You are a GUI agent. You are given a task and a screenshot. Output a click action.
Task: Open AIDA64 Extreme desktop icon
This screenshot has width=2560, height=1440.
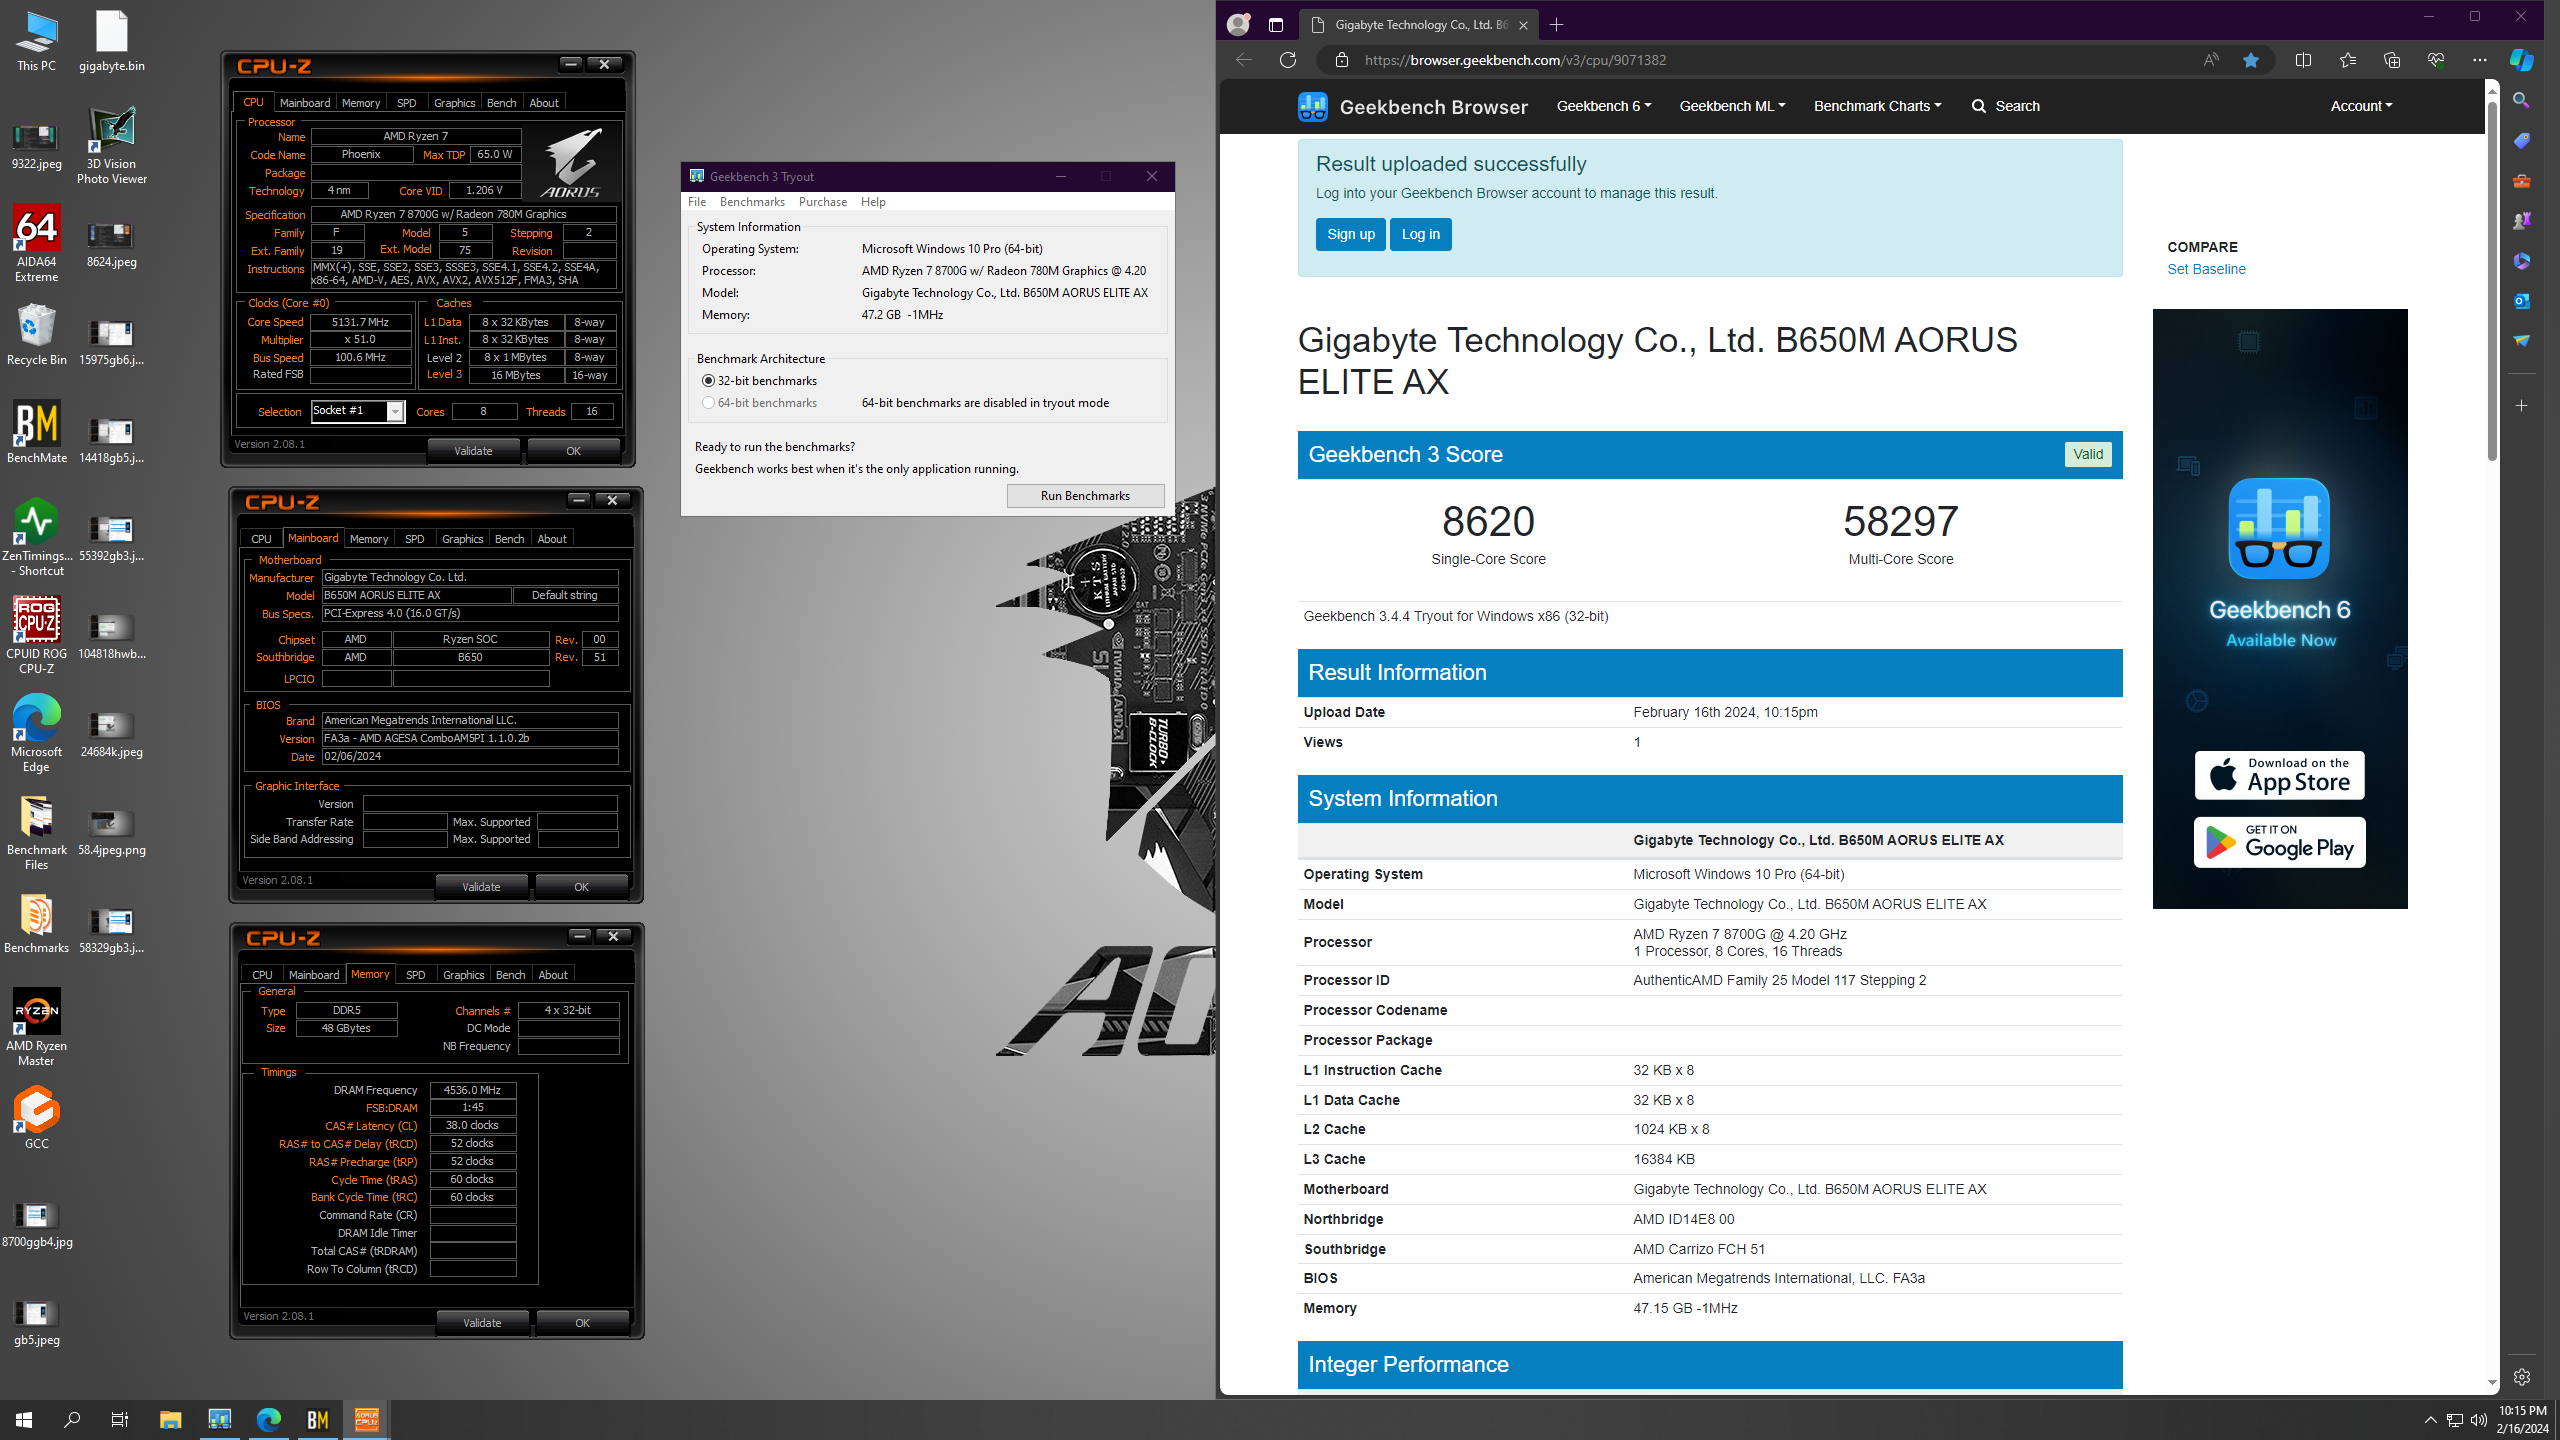coord(36,243)
